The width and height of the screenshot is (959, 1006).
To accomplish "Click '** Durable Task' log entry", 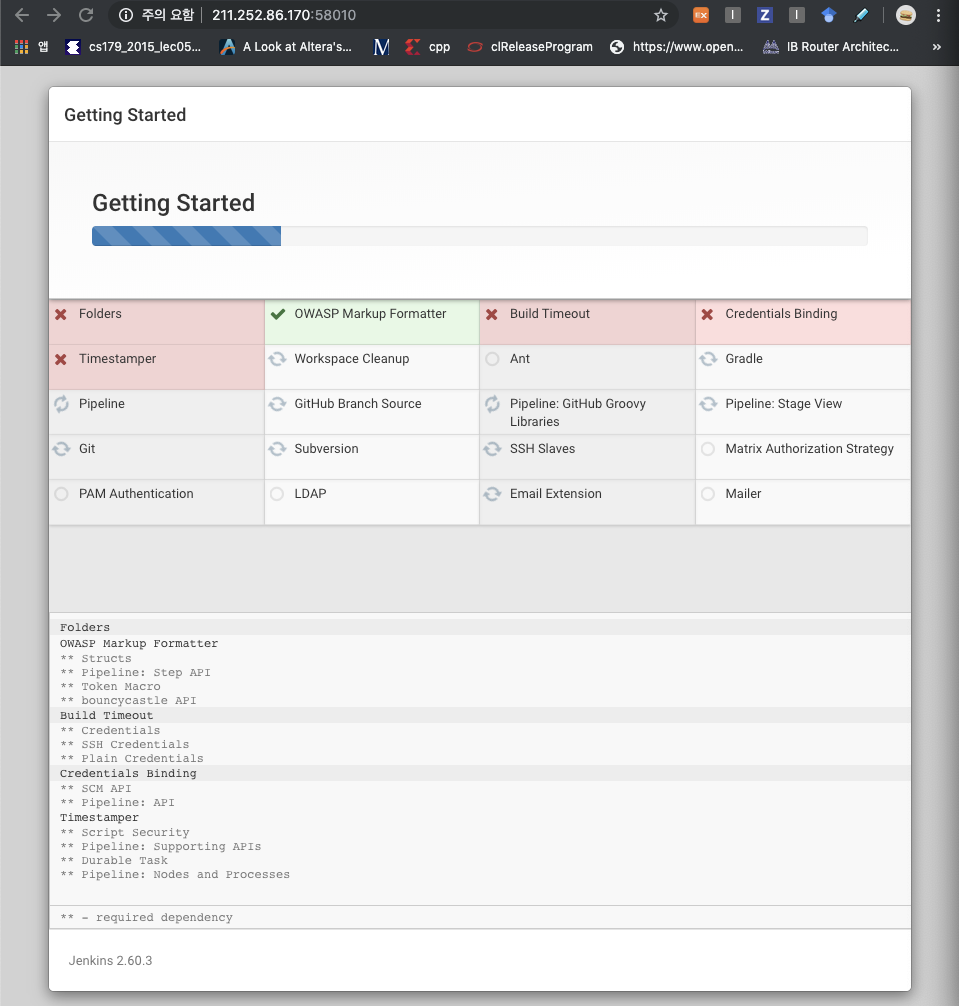I will pos(114,860).
